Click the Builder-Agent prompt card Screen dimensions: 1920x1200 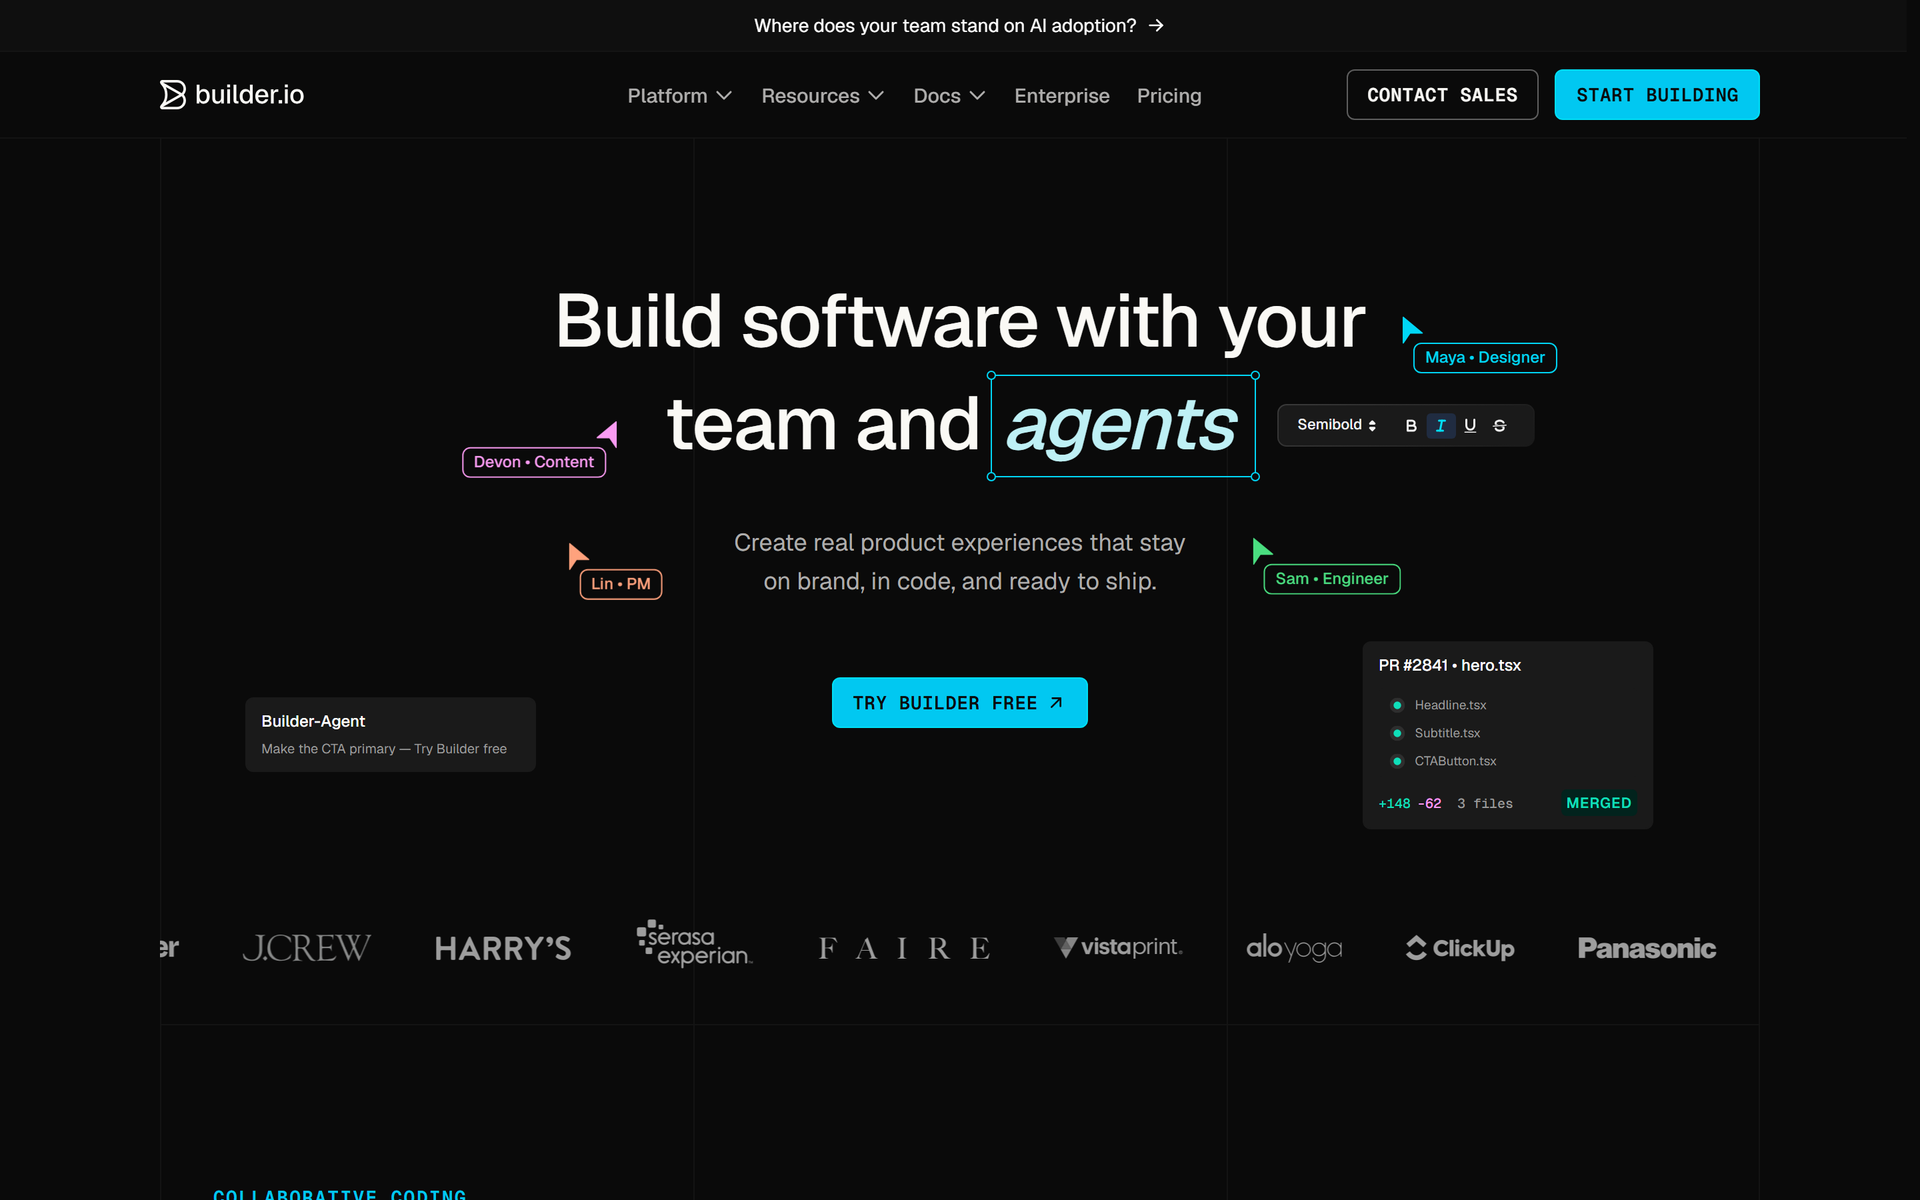point(390,734)
